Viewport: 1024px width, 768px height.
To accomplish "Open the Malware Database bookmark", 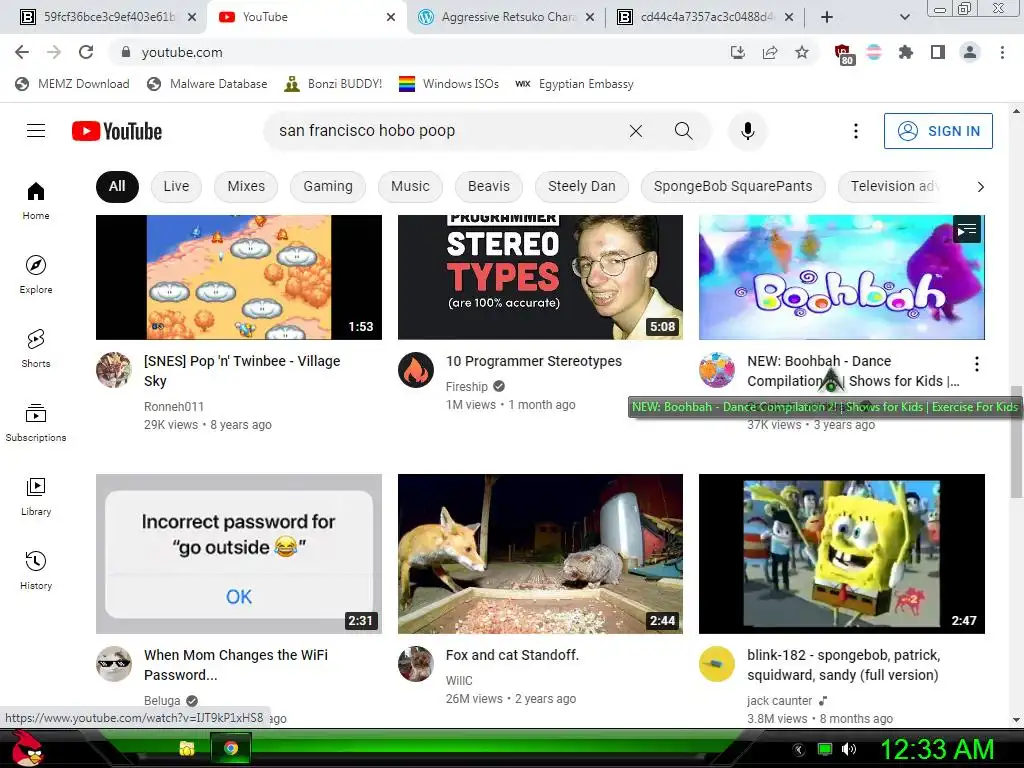I will click(x=207, y=84).
